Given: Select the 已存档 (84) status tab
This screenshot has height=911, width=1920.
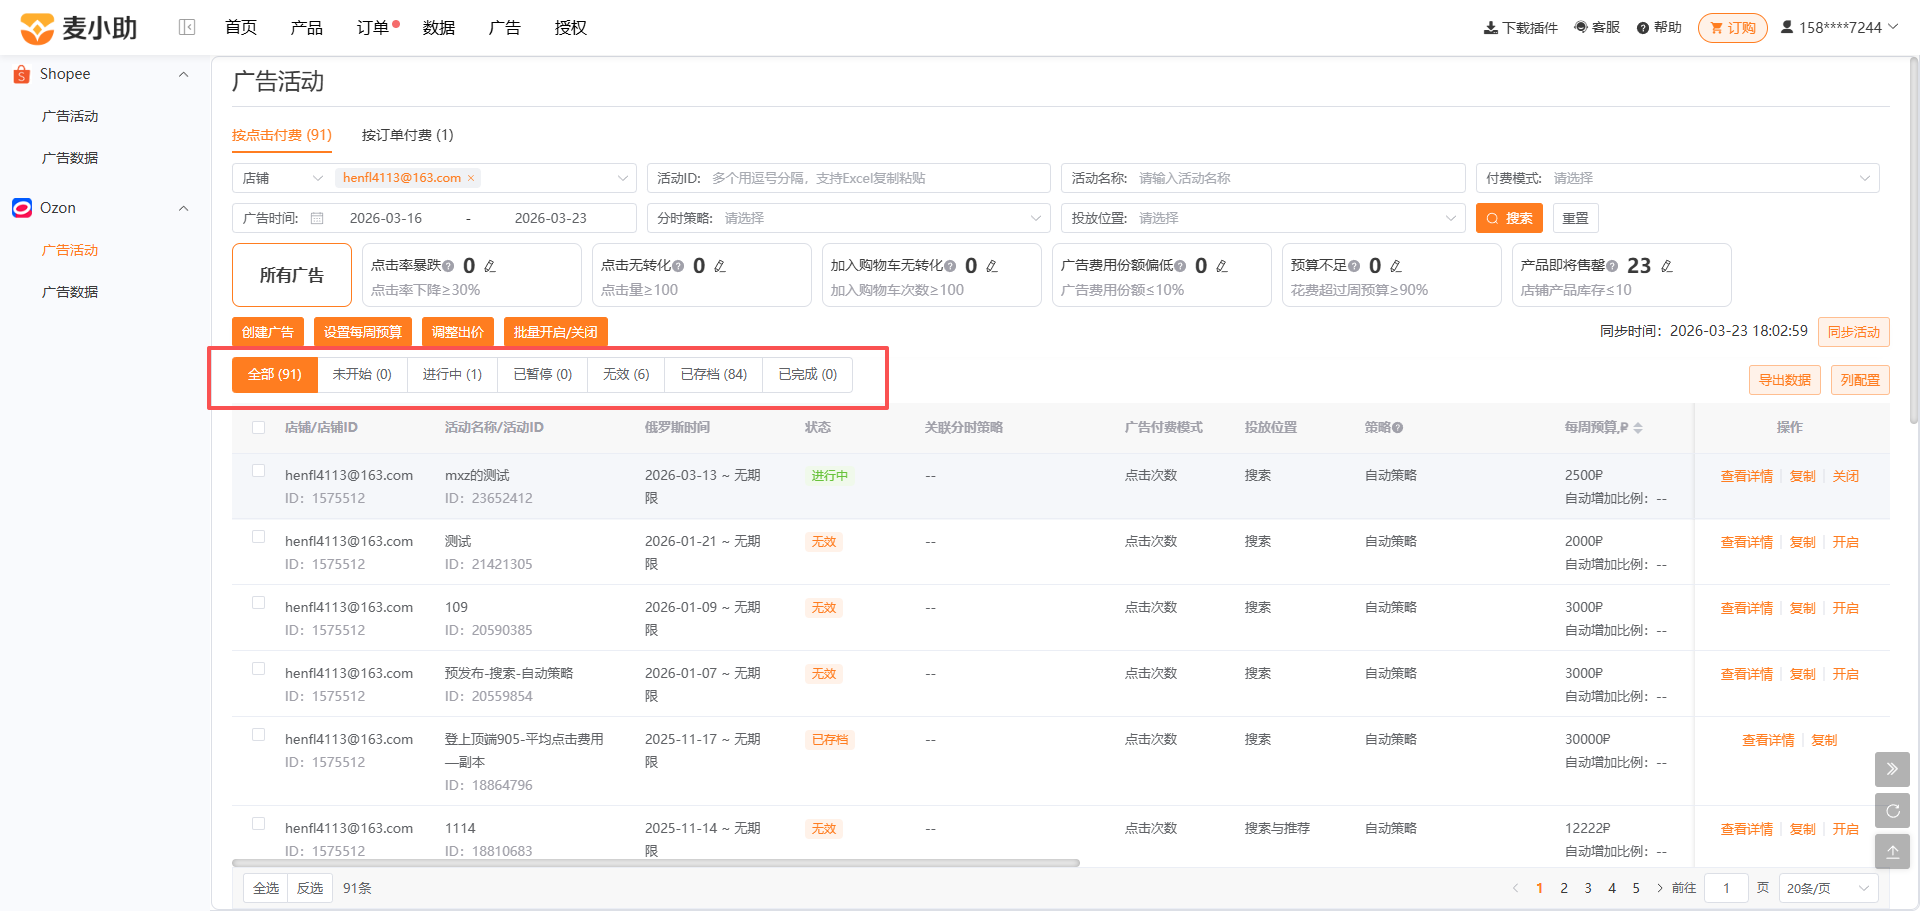Looking at the screenshot, I should click(714, 374).
